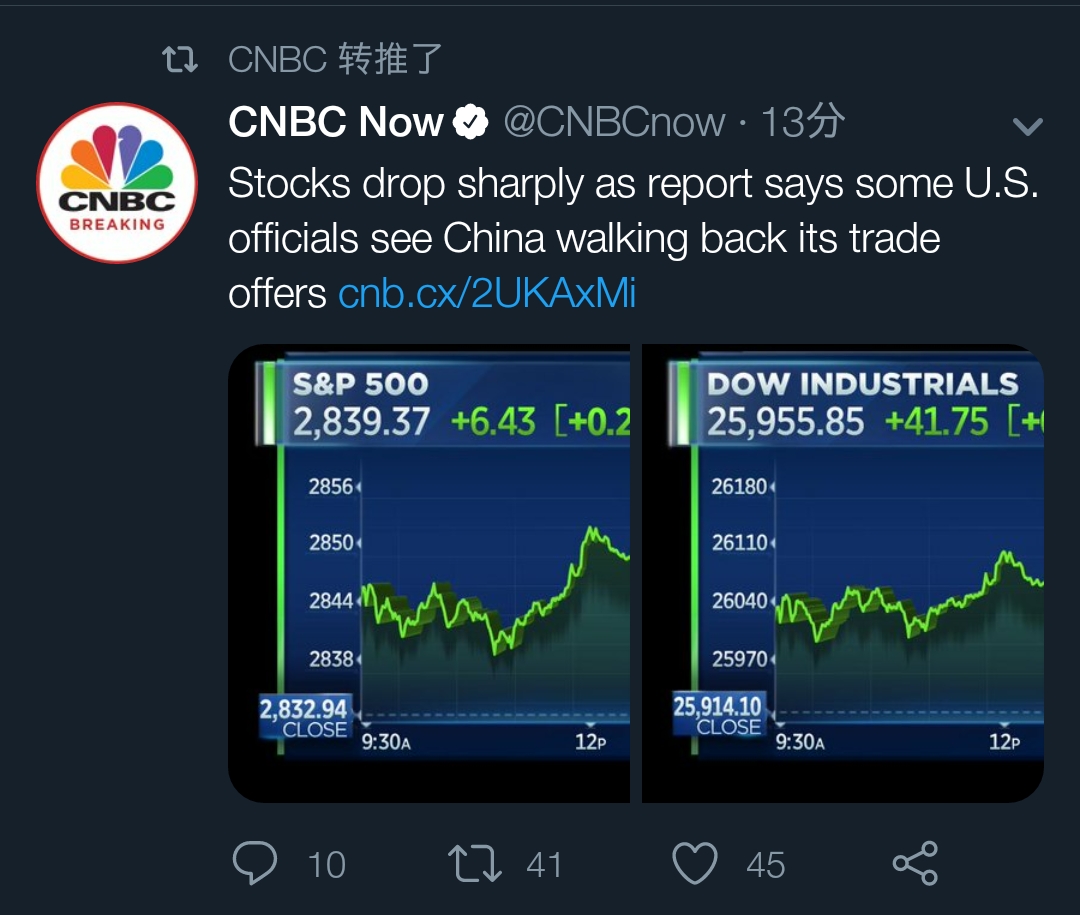This screenshot has width=1080, height=915.
Task: Click the retweet count 41
Action: (544, 865)
